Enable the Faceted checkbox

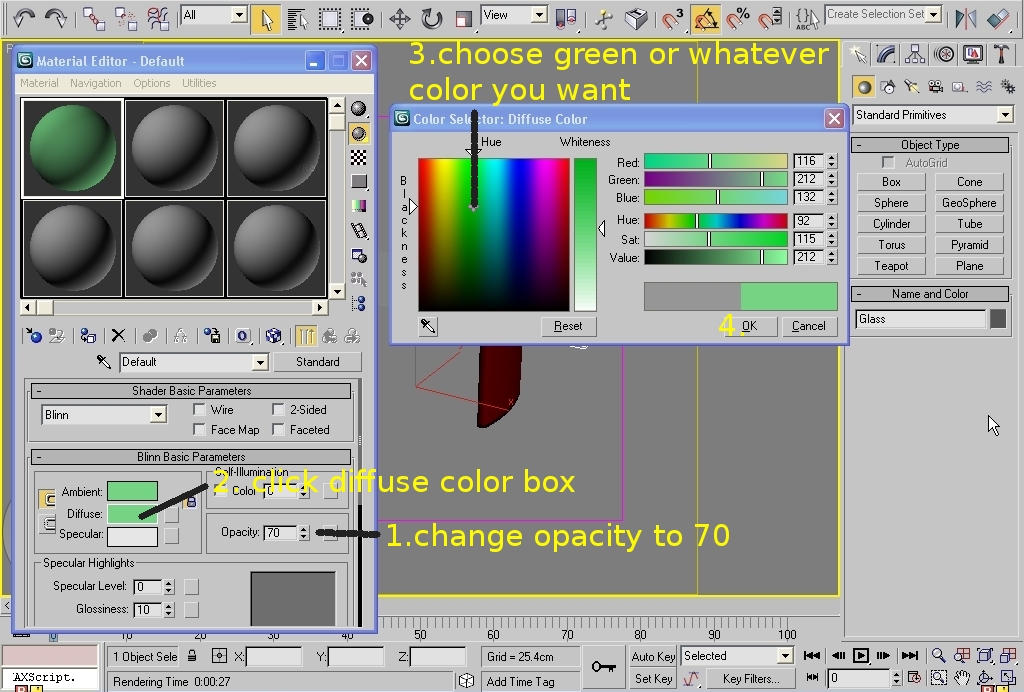coord(278,430)
